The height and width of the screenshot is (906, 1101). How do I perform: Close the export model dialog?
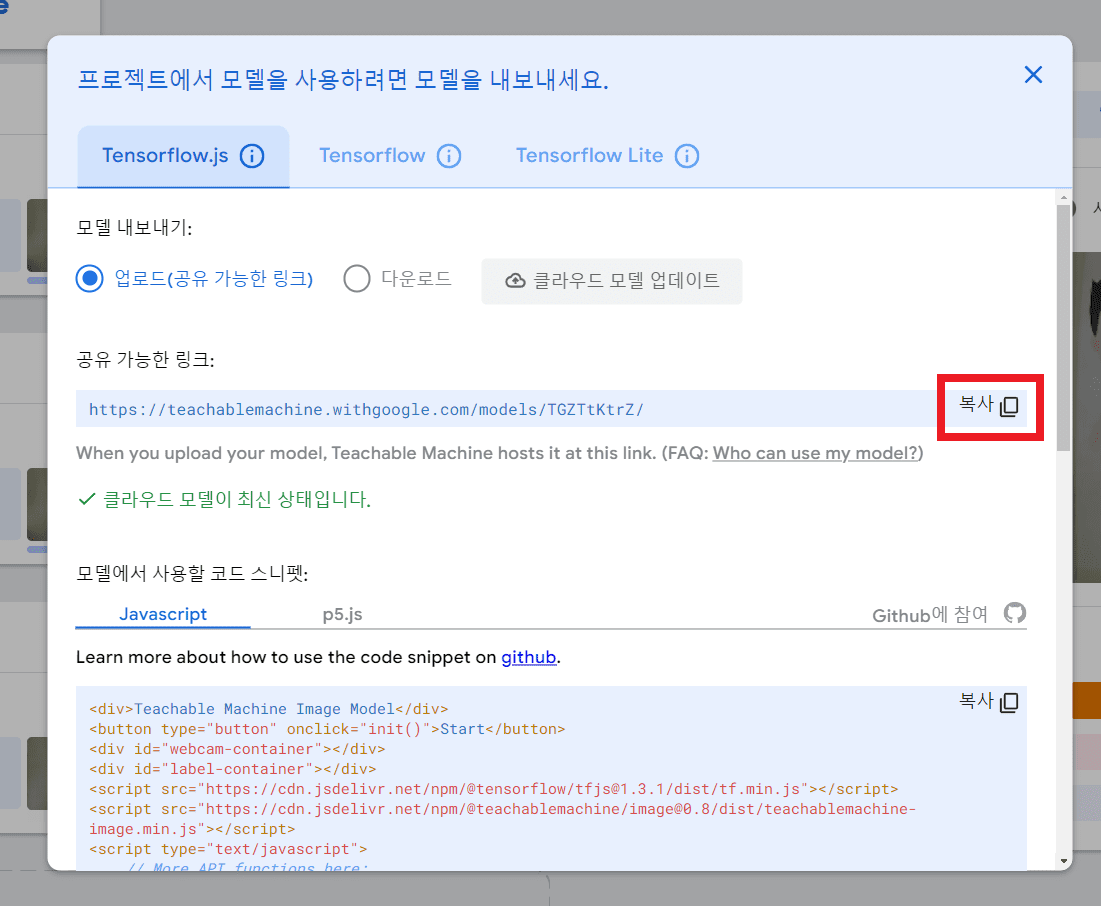click(1033, 74)
